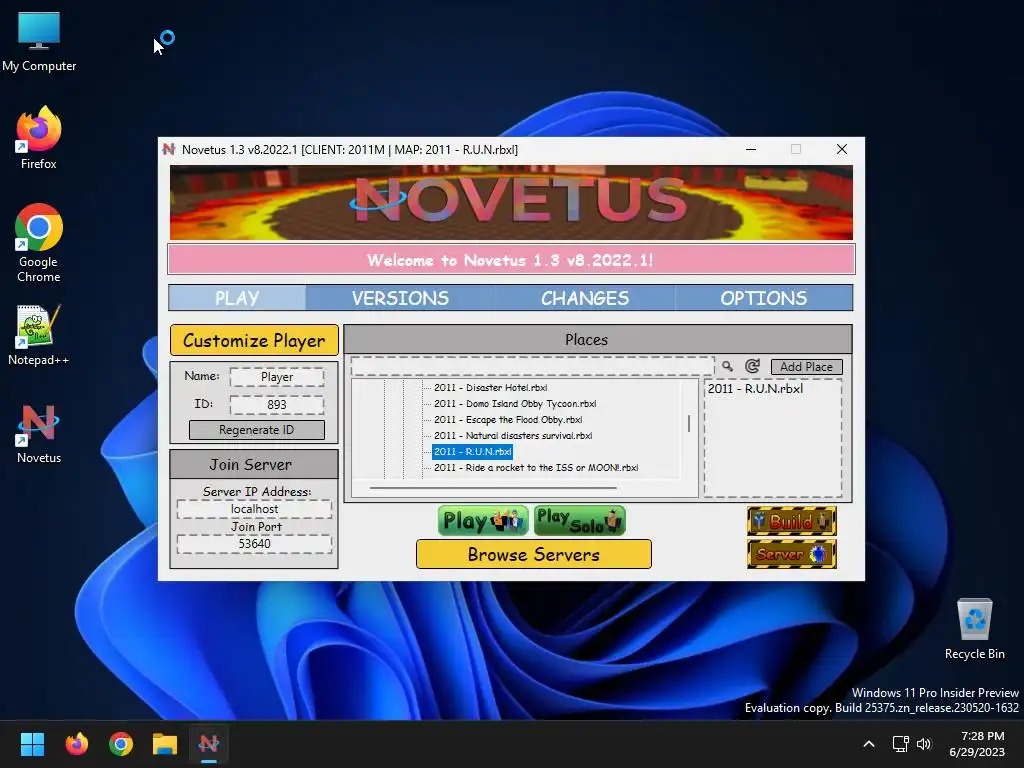Viewport: 1024px width, 768px height.
Task: Show hidden system tray icons
Action: 869,744
